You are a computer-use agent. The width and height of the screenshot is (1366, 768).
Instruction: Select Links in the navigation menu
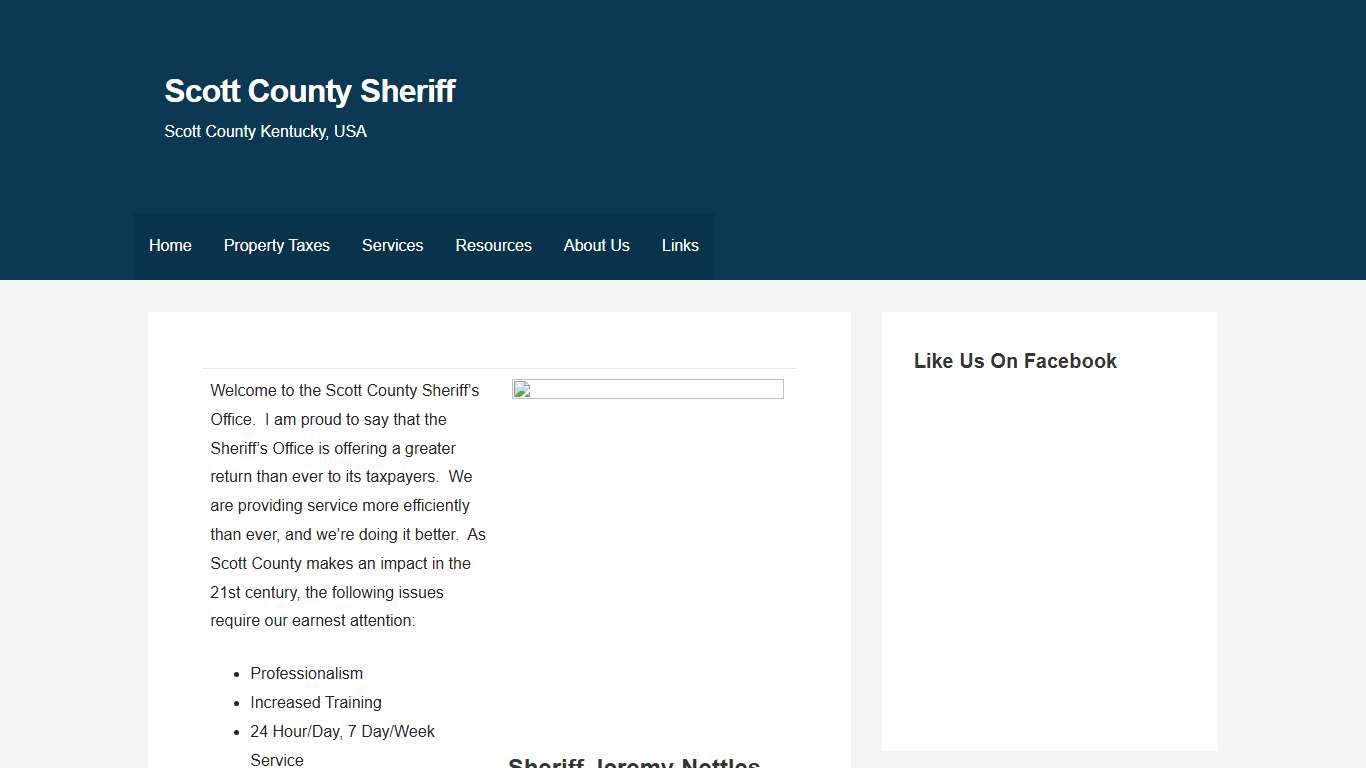tap(680, 245)
